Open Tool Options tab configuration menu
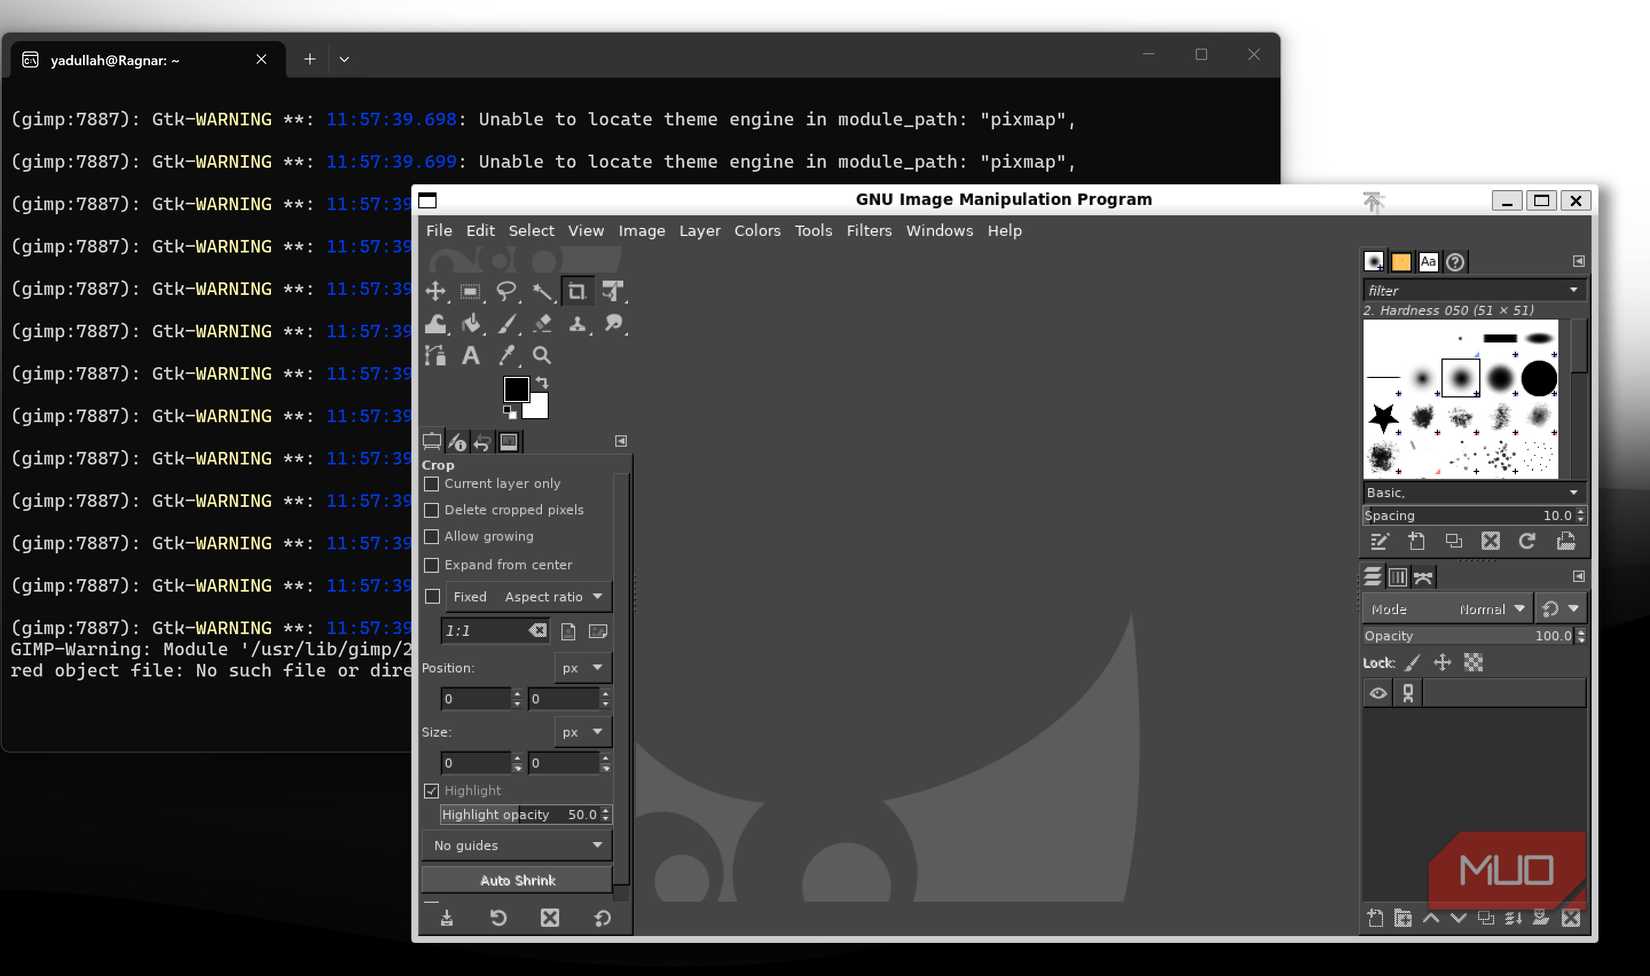Image resolution: width=1650 pixels, height=976 pixels. [x=621, y=441]
